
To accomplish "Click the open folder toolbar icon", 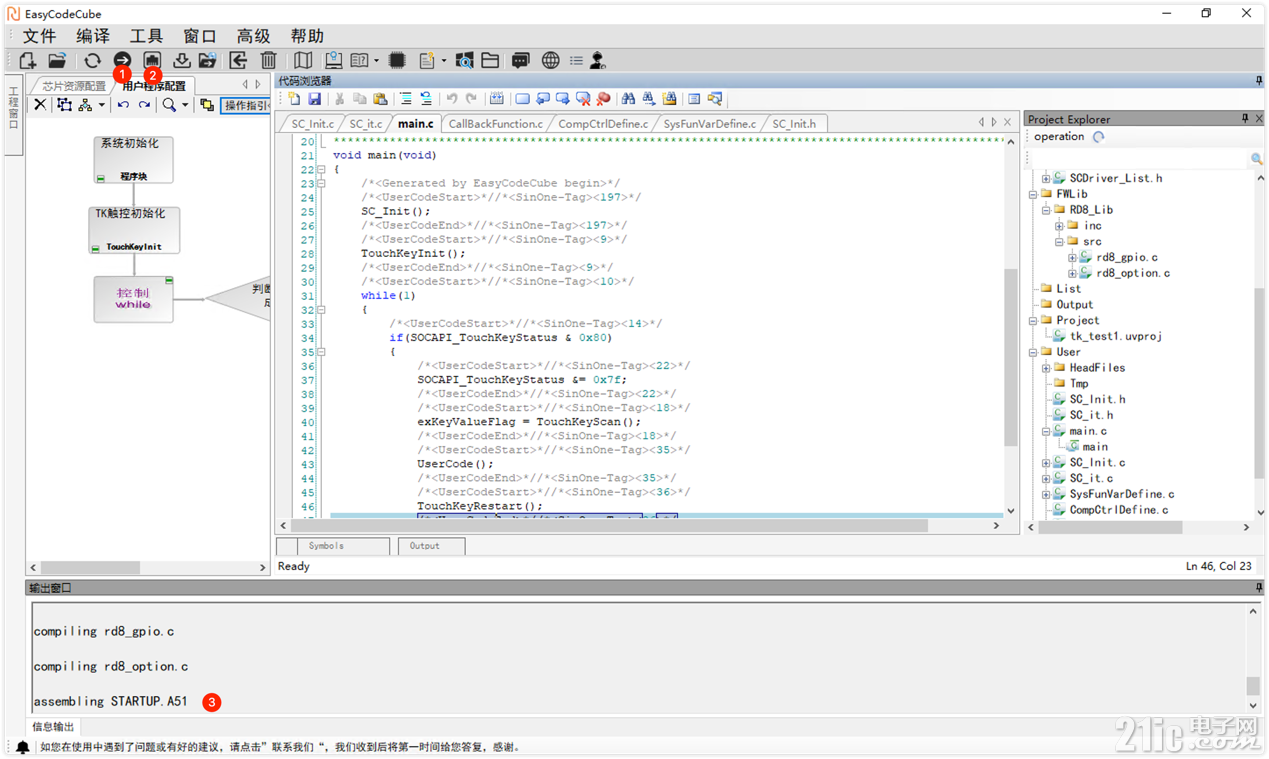I will [57, 61].
